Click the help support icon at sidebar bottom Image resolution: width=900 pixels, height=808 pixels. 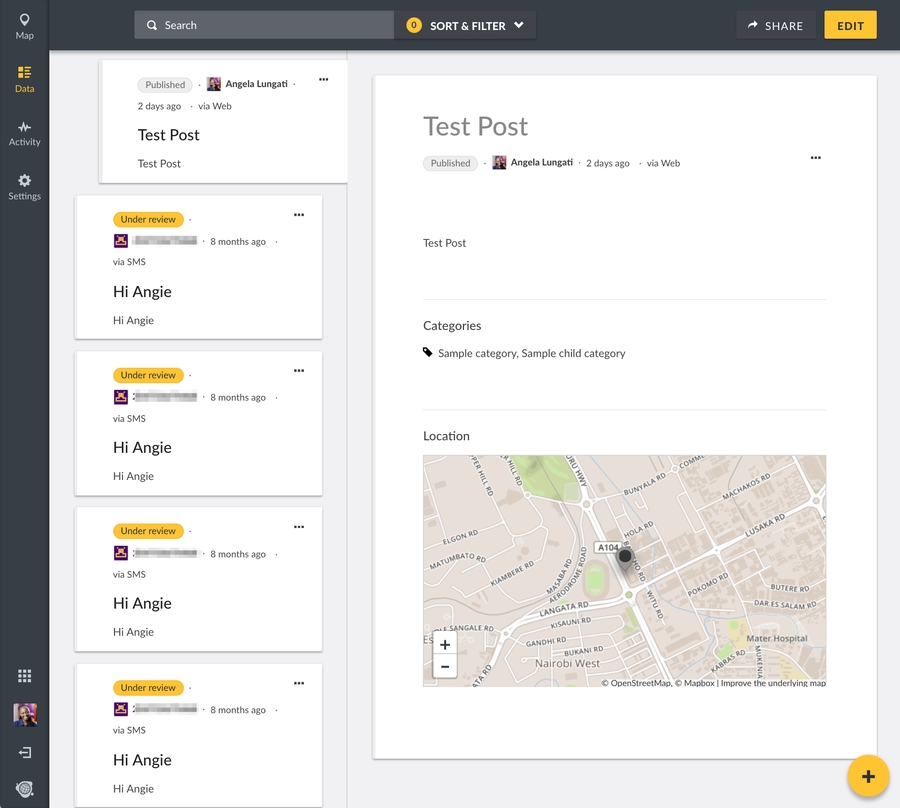[24, 789]
